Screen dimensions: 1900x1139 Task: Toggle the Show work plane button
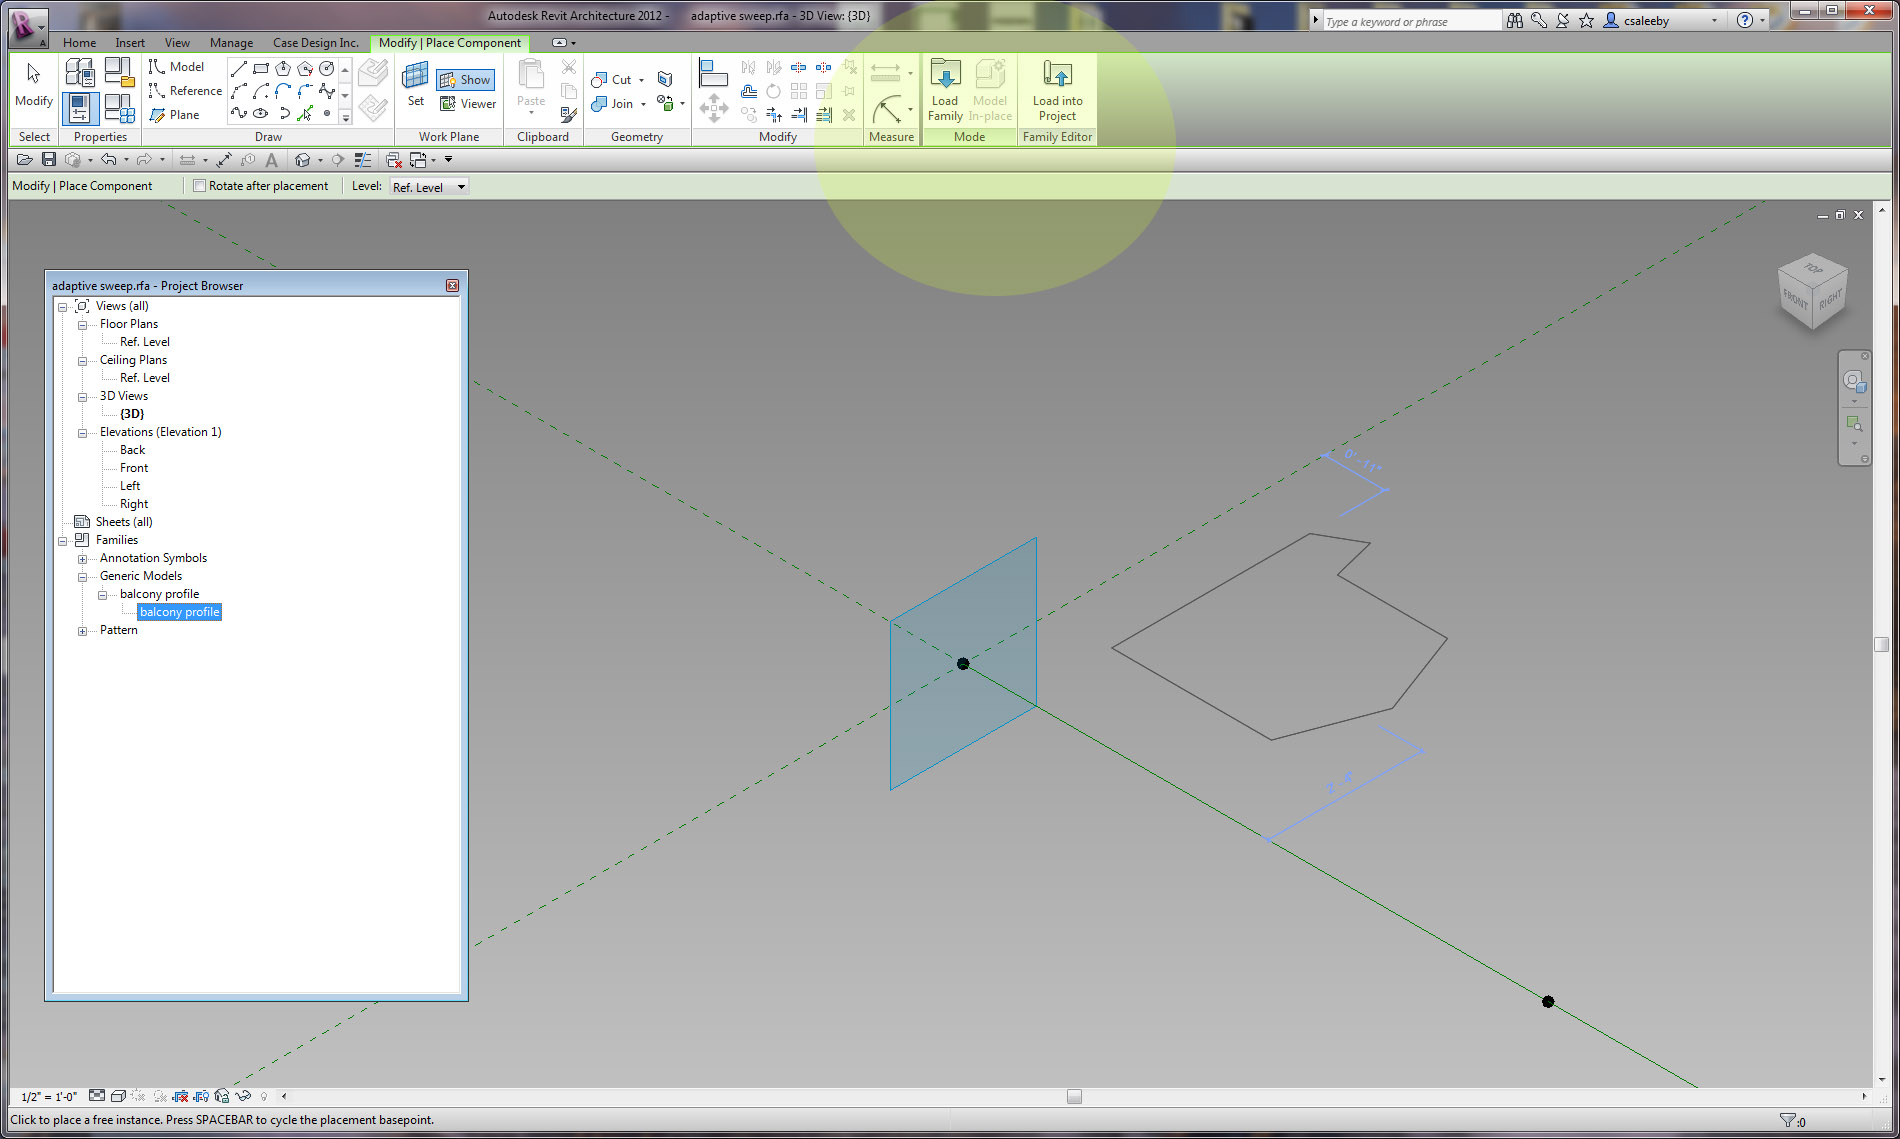point(465,80)
